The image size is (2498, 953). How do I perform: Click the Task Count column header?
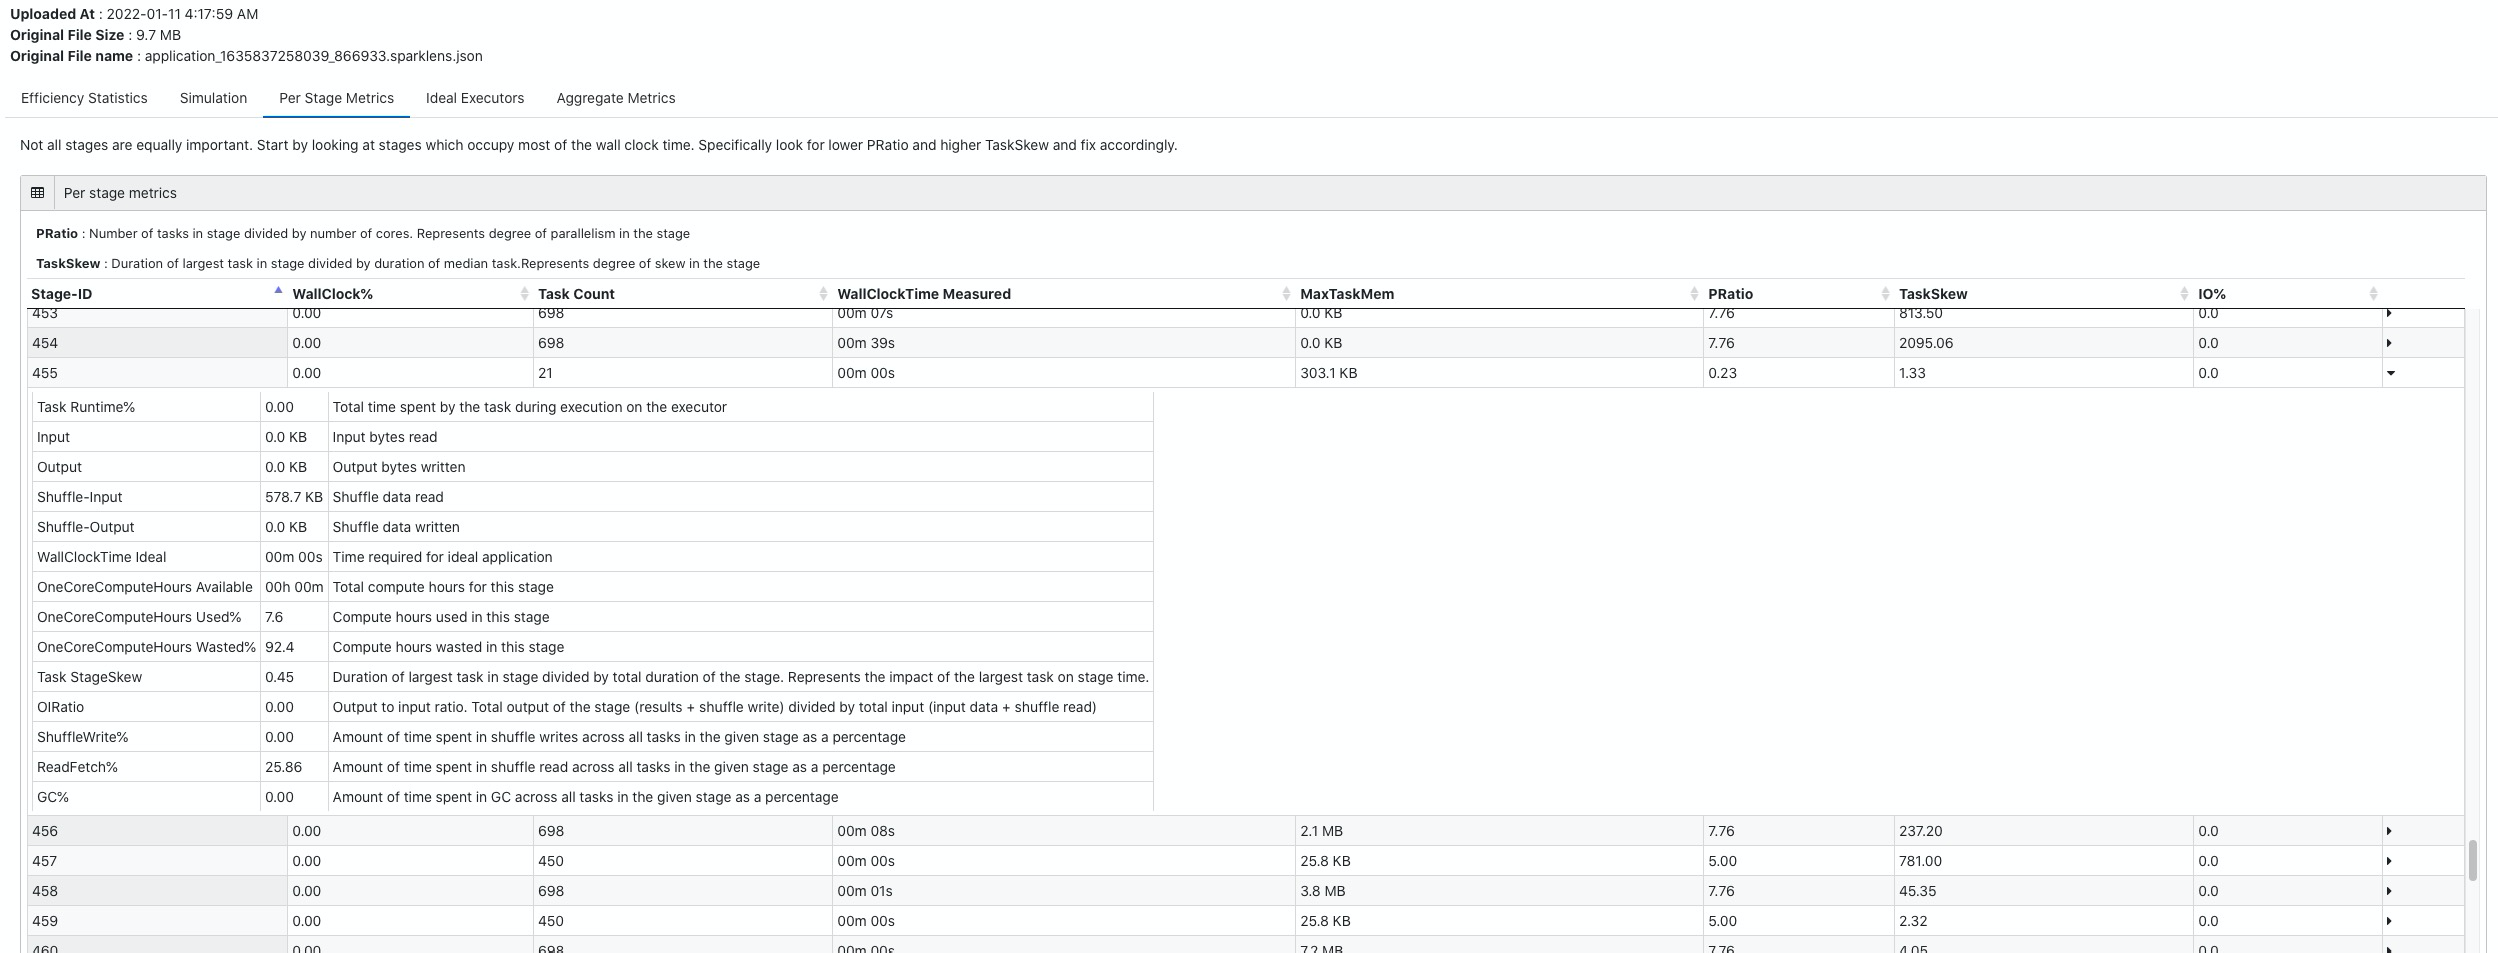(576, 294)
